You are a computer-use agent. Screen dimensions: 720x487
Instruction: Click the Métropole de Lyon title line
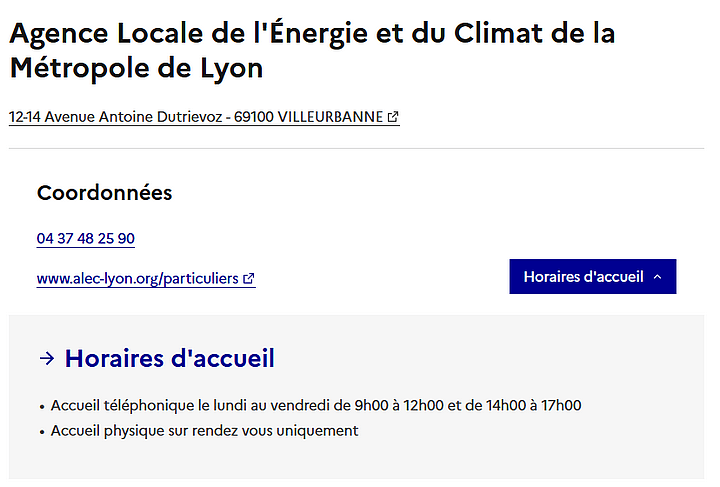[136, 69]
